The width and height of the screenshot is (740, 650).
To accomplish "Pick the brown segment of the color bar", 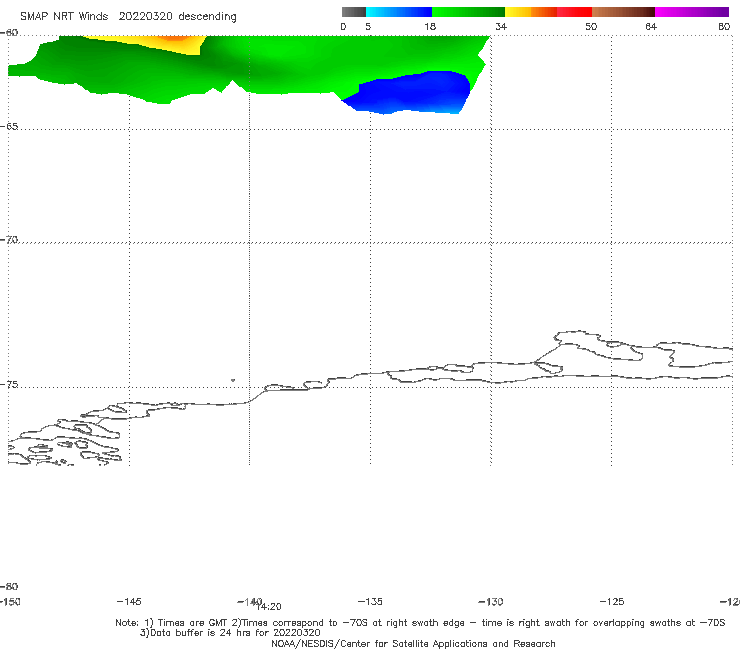I will (x=623, y=12).
